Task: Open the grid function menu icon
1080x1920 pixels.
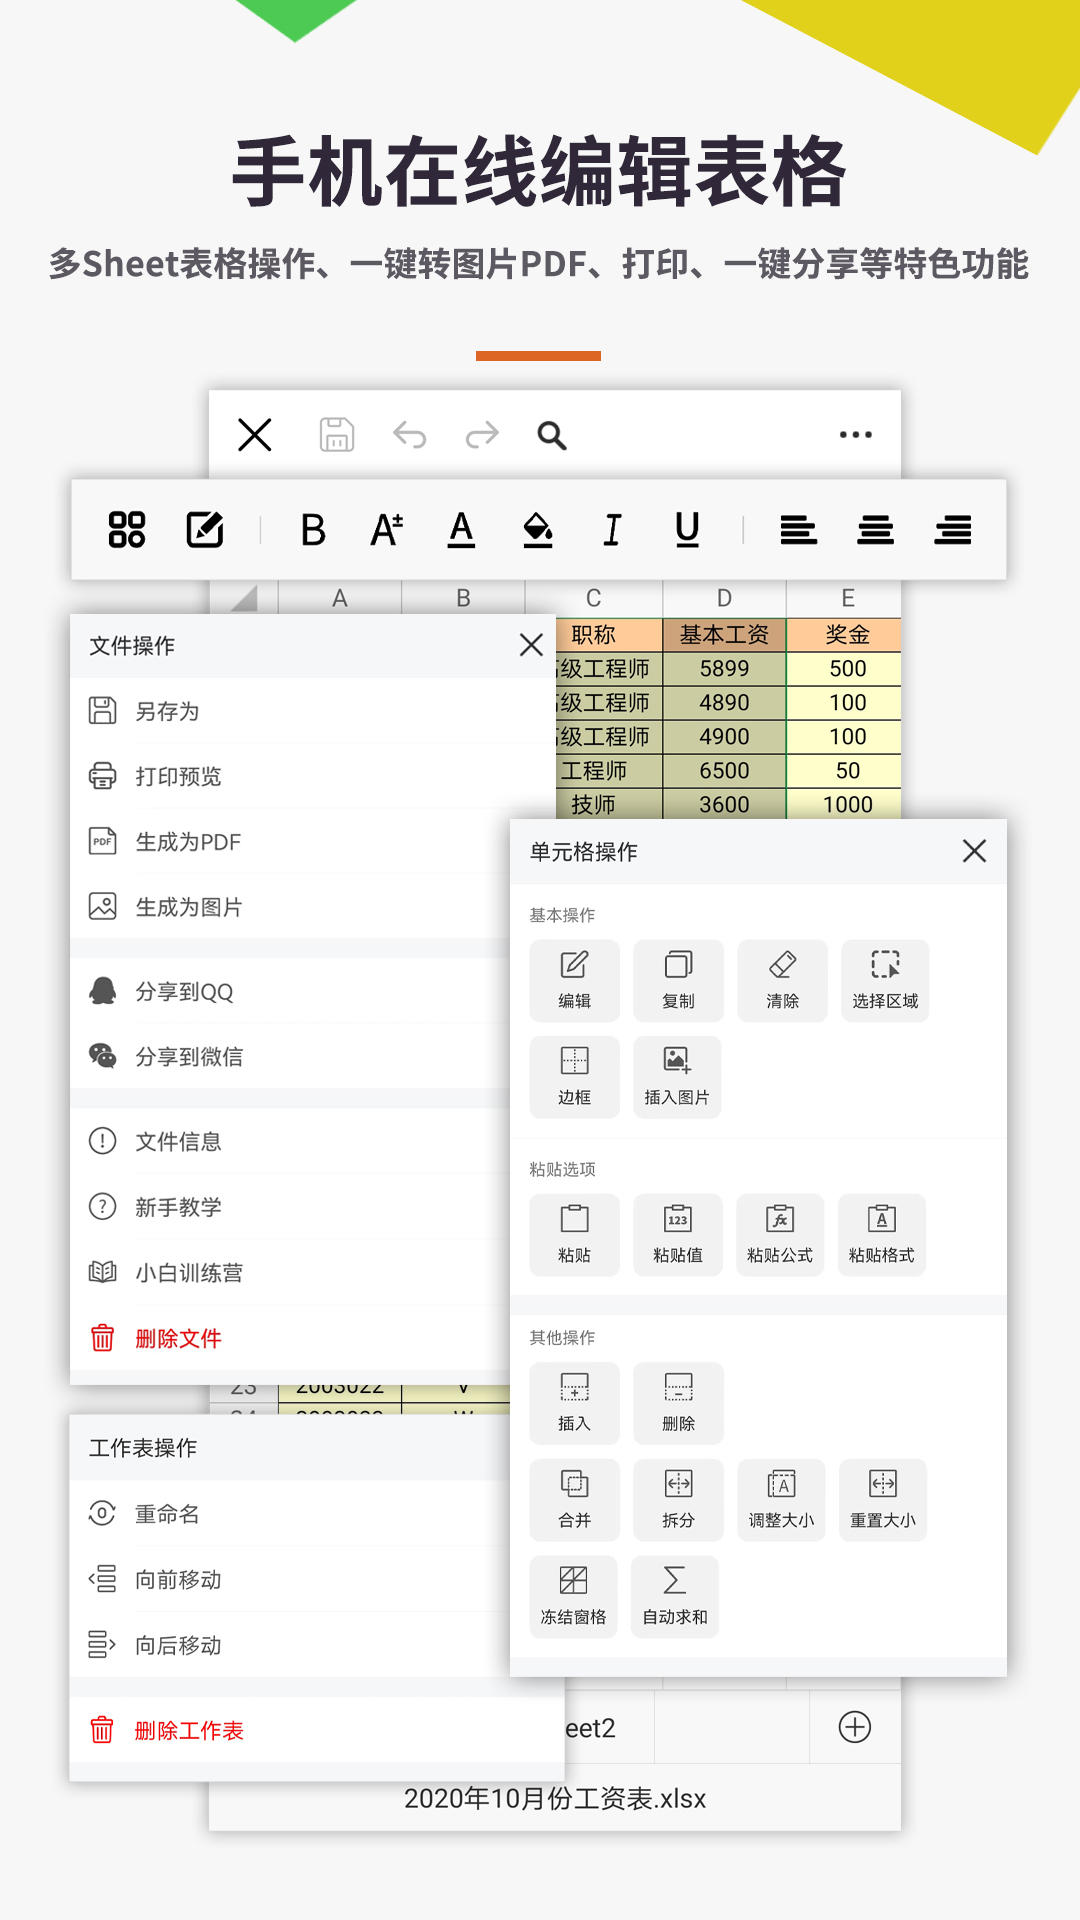Action: tap(127, 529)
